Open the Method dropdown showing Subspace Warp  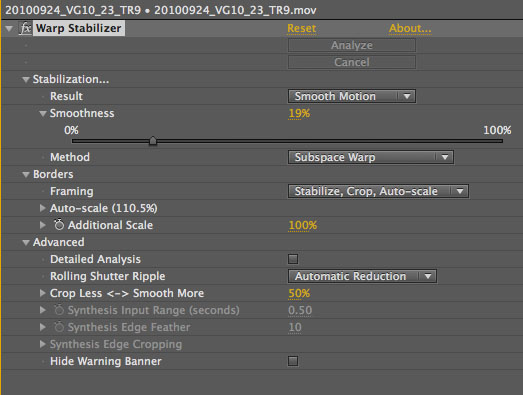pyautogui.click(x=371, y=157)
